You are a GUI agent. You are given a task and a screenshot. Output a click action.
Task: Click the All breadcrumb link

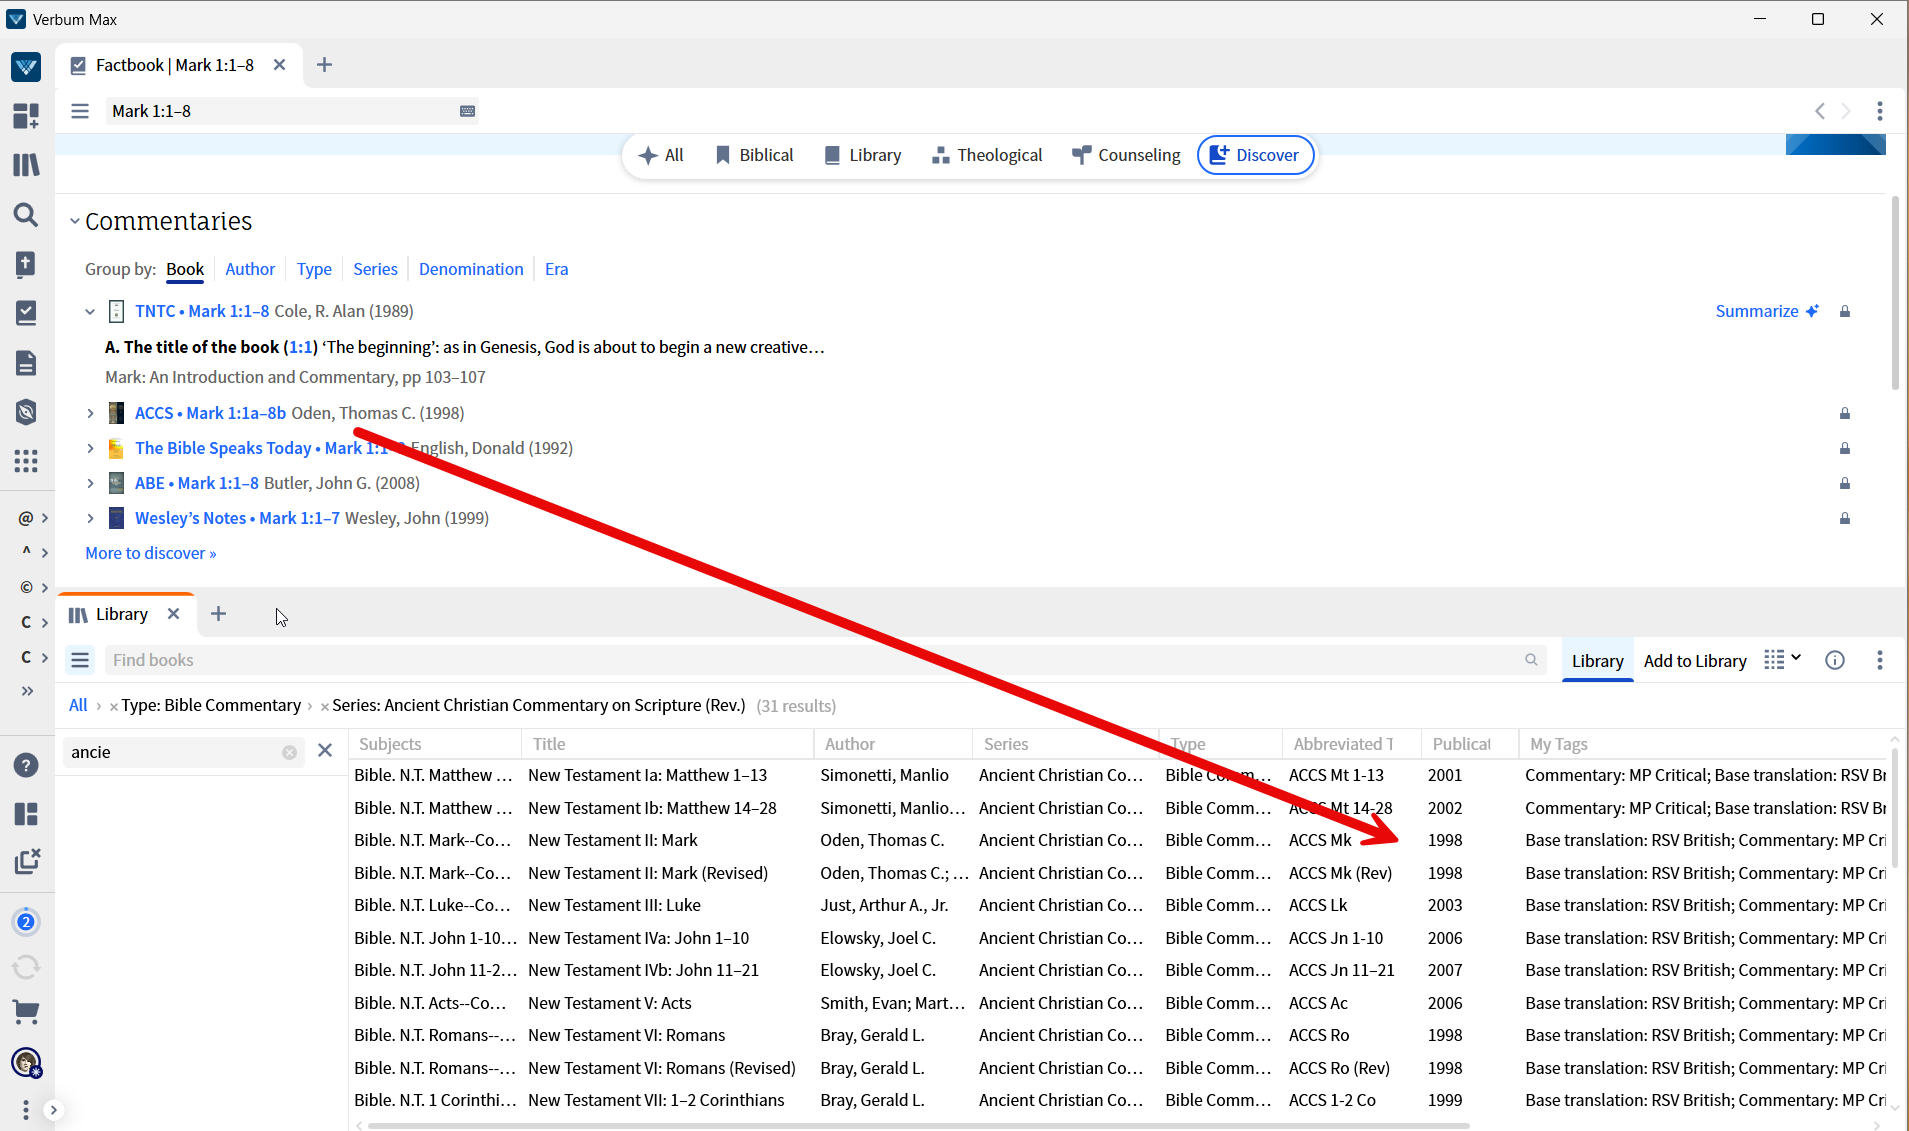[78, 705]
